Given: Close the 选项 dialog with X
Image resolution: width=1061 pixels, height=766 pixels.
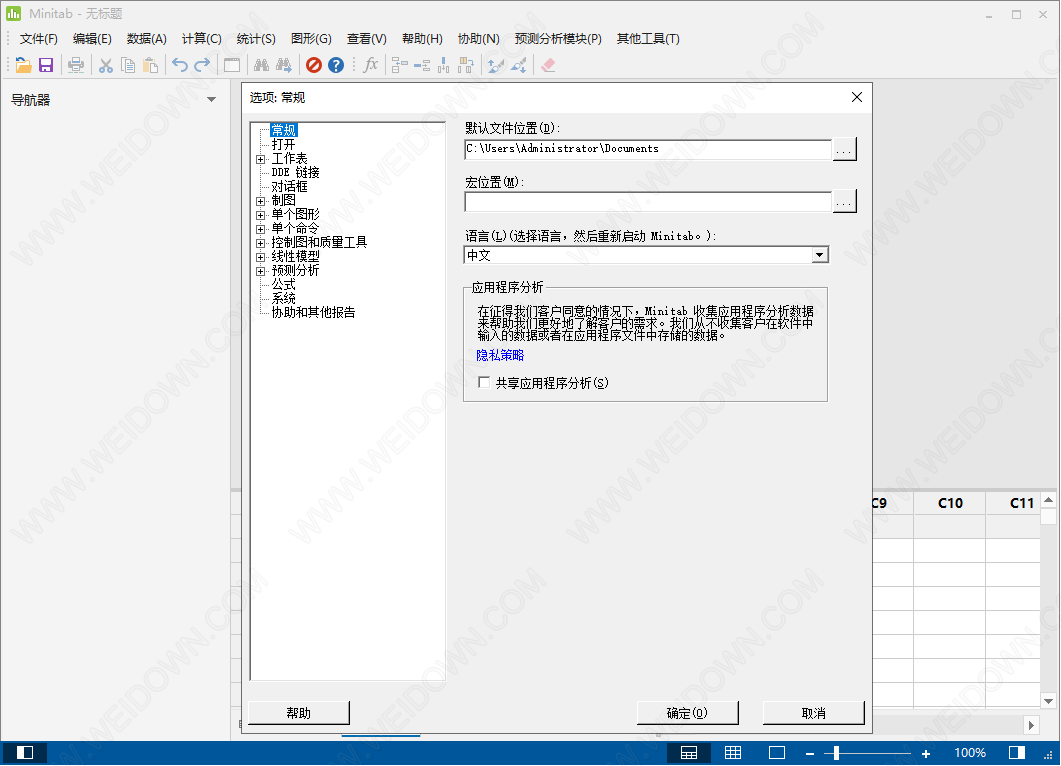Looking at the screenshot, I should pos(857,97).
